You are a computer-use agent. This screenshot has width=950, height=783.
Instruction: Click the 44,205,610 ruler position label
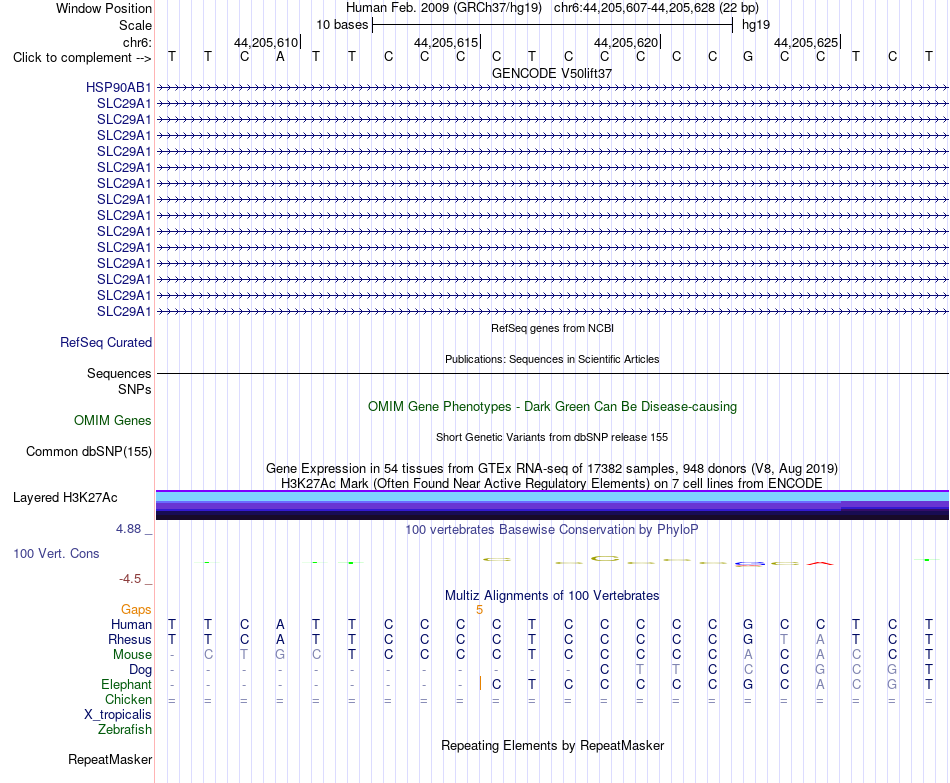[x=266, y=42]
